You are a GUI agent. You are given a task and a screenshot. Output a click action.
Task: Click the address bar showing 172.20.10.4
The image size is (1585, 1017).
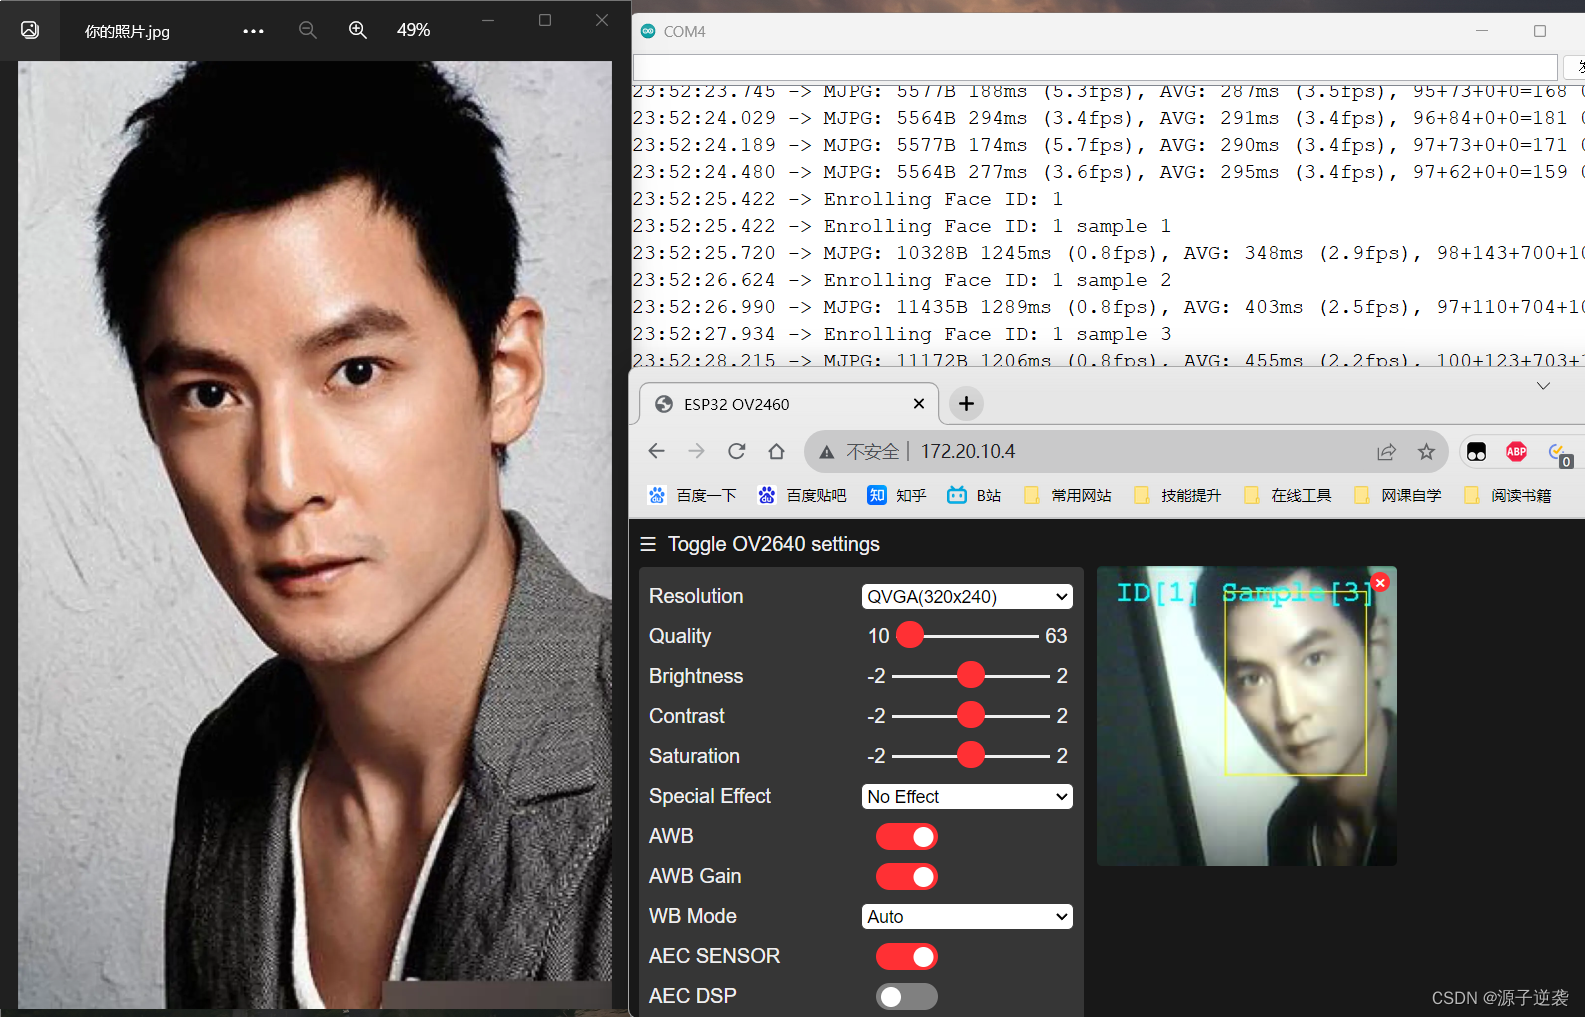point(1125,452)
